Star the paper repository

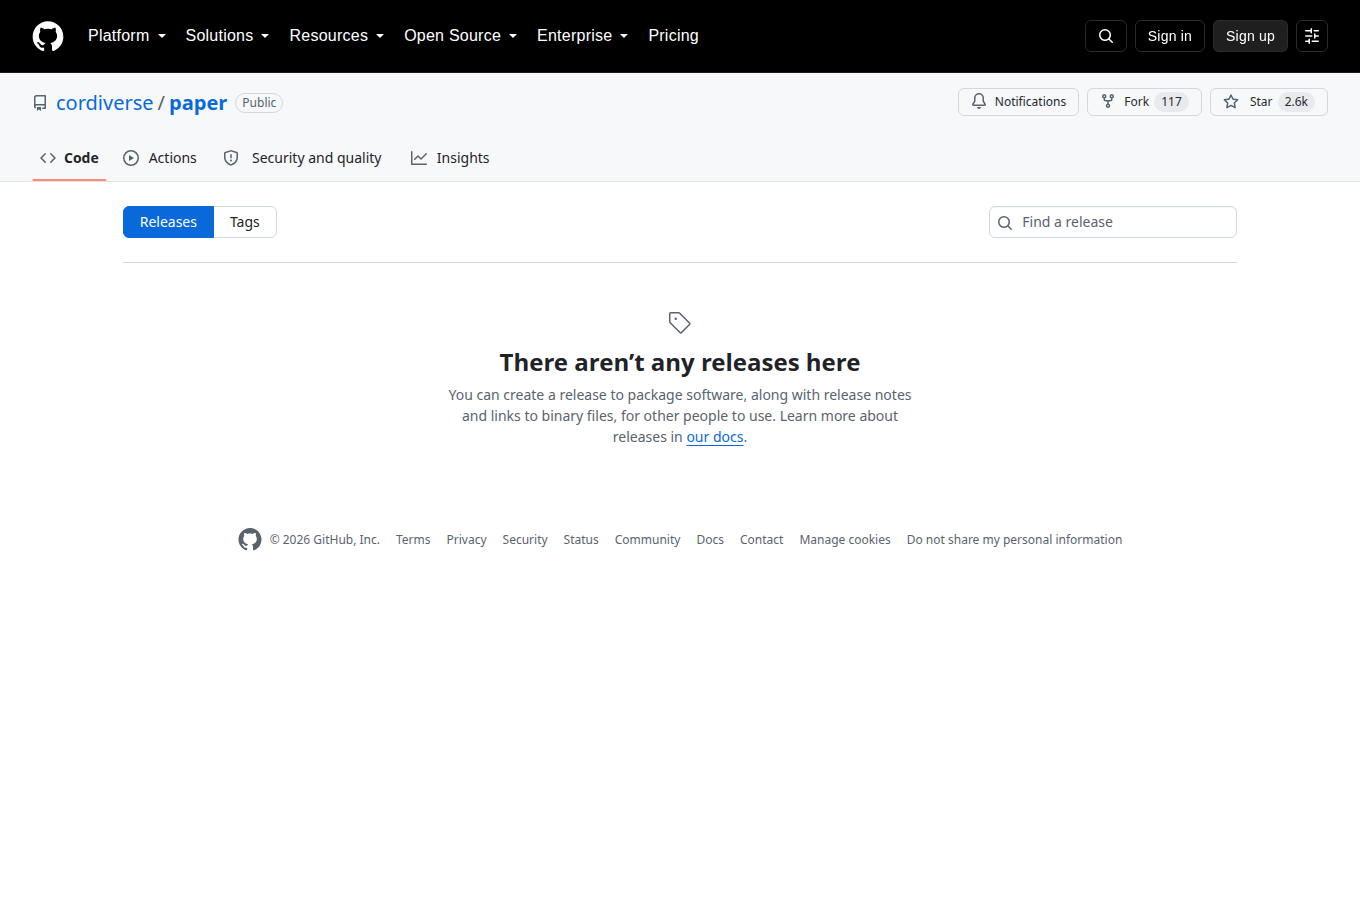pos(1269,102)
